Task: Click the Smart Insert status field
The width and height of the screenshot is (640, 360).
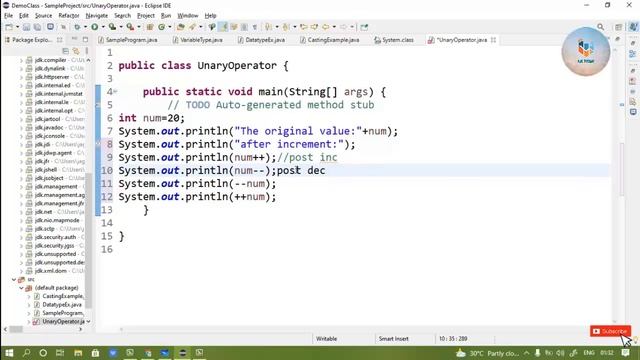Action: [393, 339]
